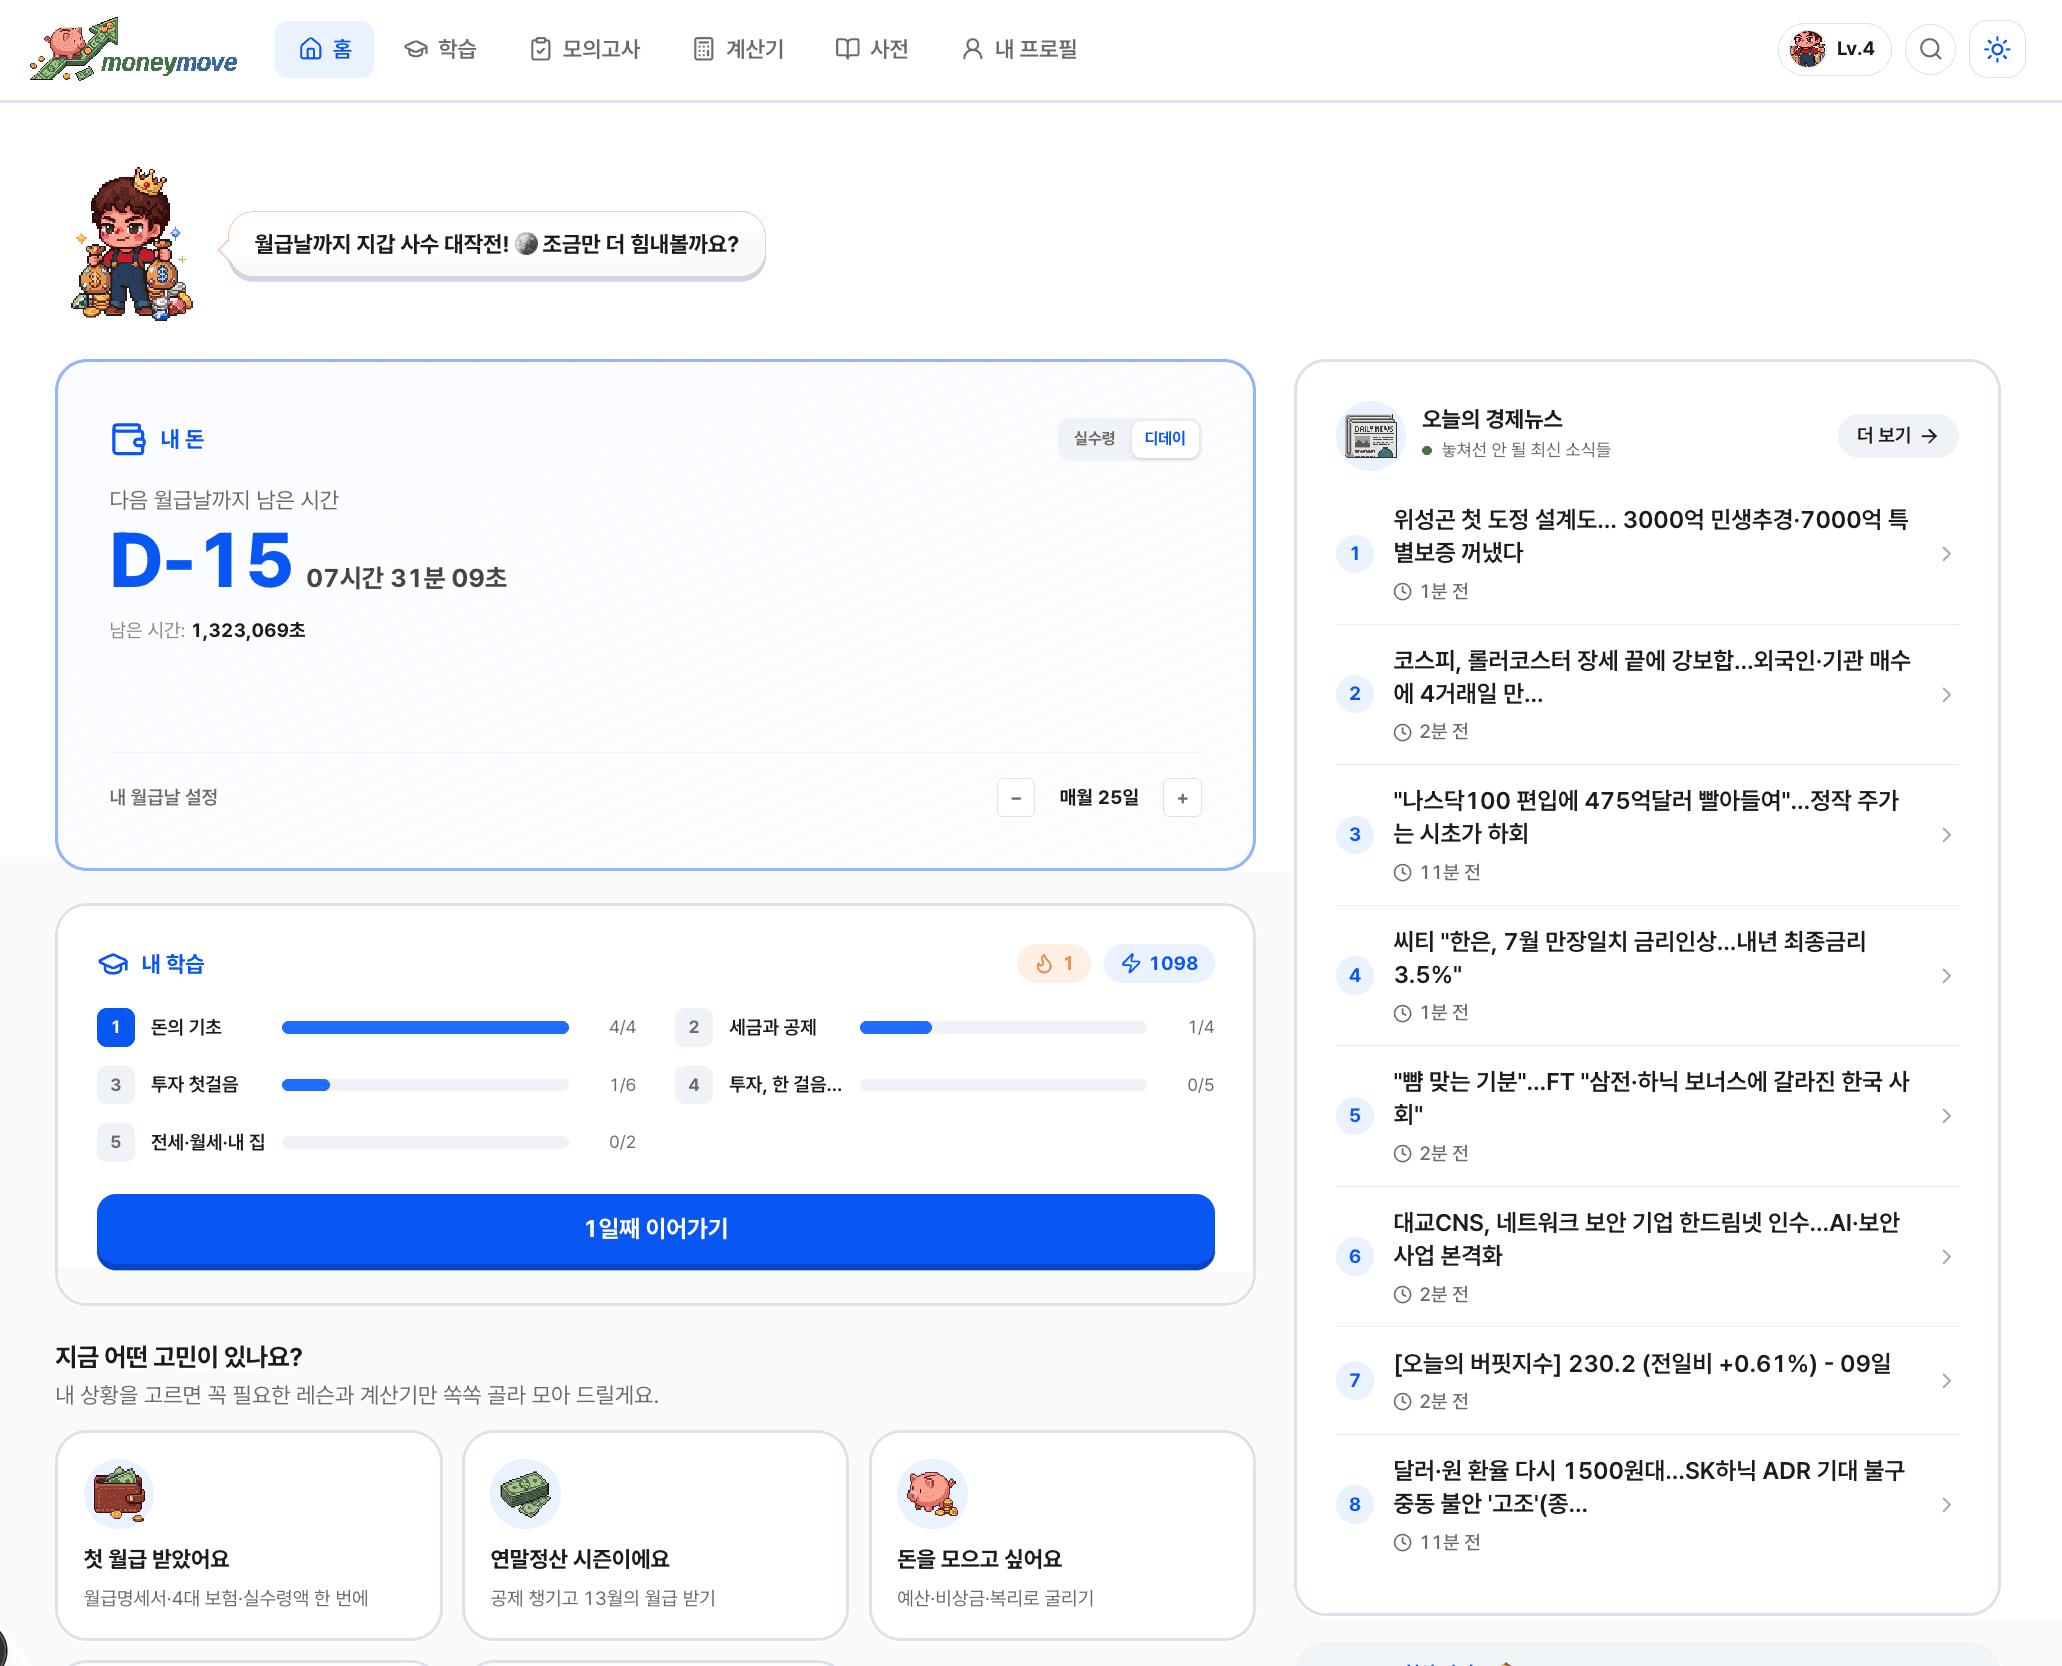Click the wallet icon beside 내 돈
Image resolution: width=2062 pixels, height=1666 pixels.
coord(128,439)
